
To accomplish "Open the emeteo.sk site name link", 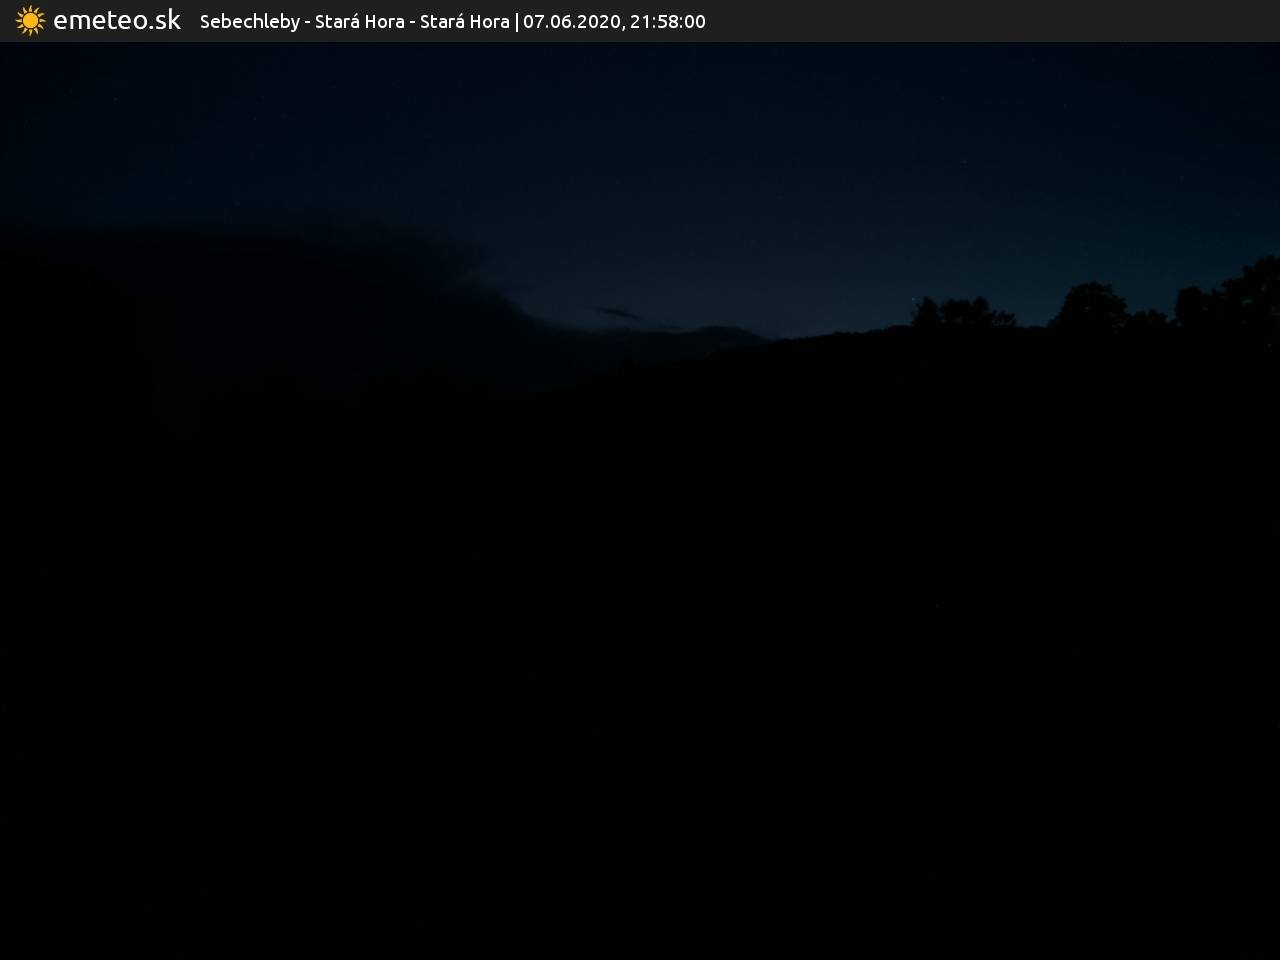I will (117, 21).
